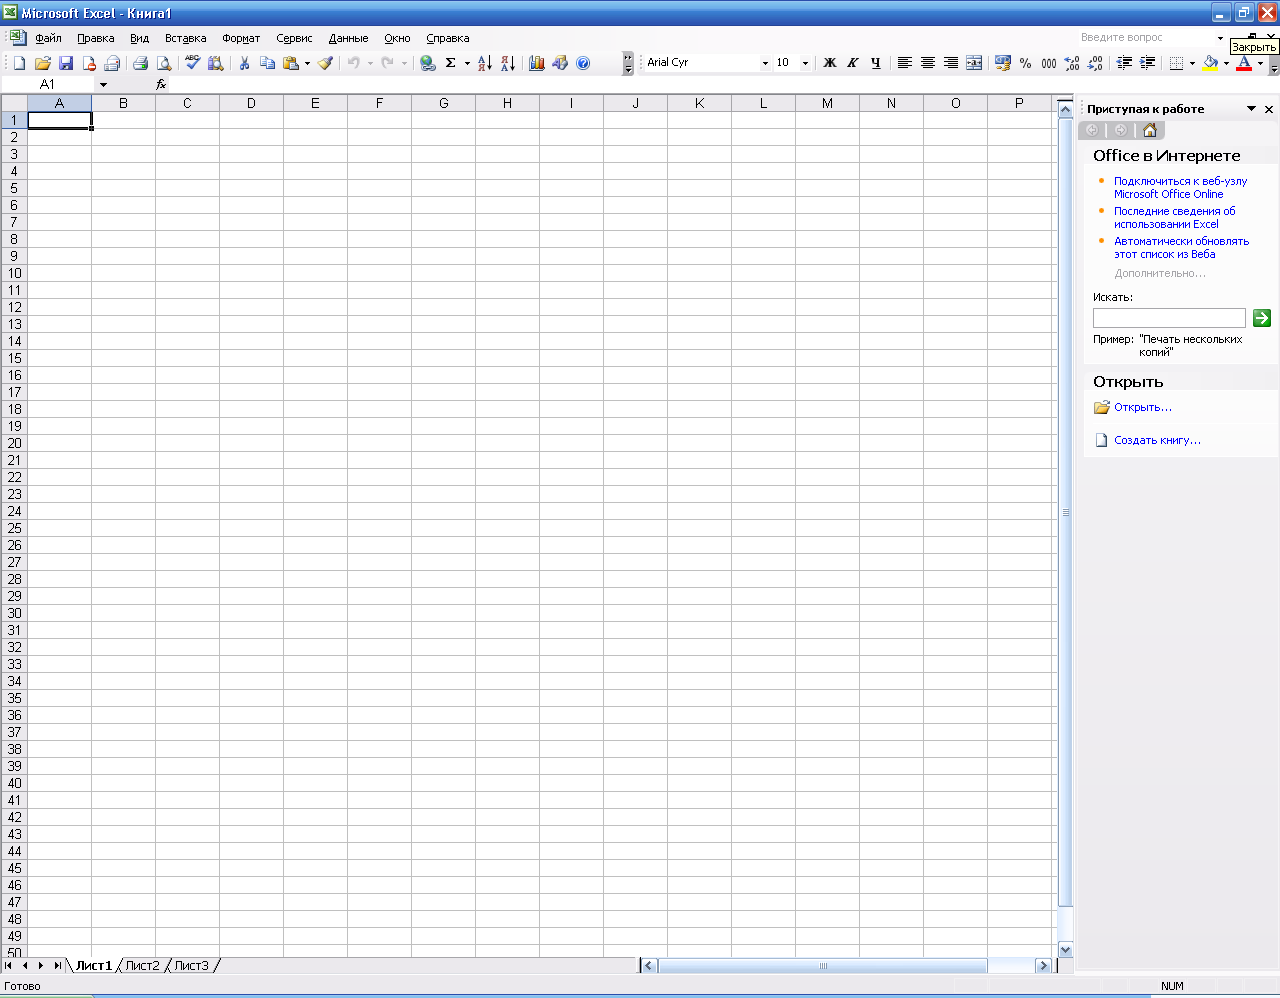This screenshot has height=998, width=1280.
Task: Toggle bold (Ж) formatting
Action: coord(829,63)
